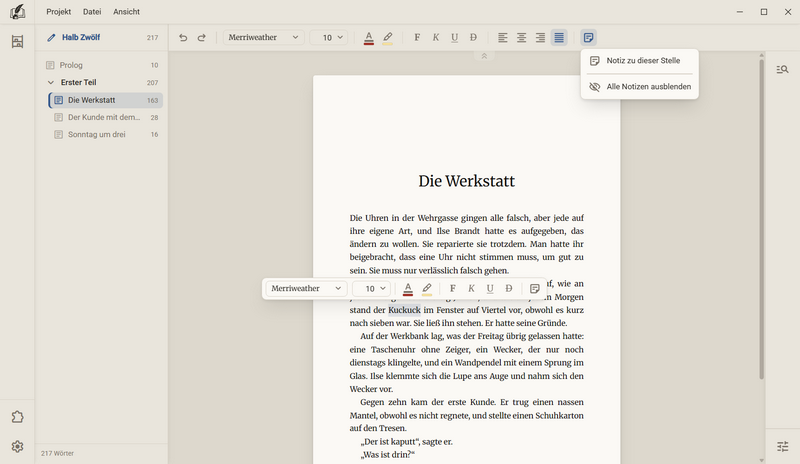Open the sliders options icon at bottom right
The height and width of the screenshot is (464, 800).
pyautogui.click(x=782, y=447)
